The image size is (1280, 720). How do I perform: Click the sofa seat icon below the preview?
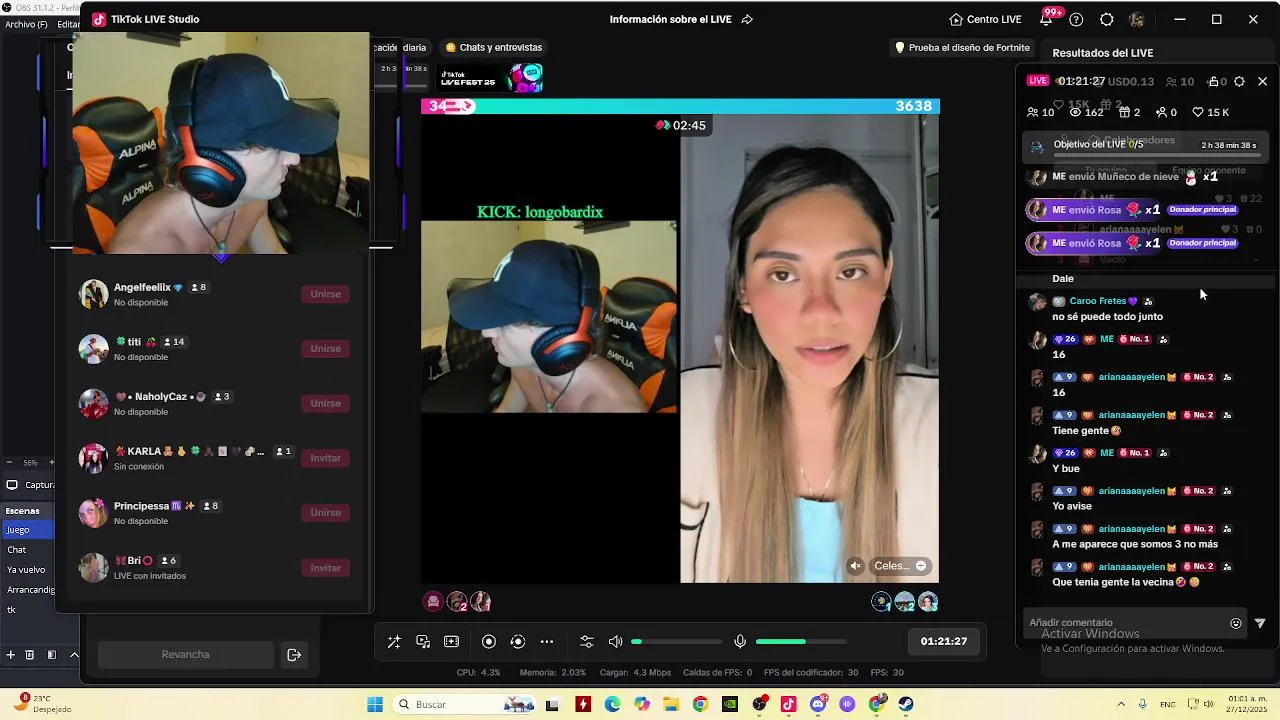(x=433, y=601)
